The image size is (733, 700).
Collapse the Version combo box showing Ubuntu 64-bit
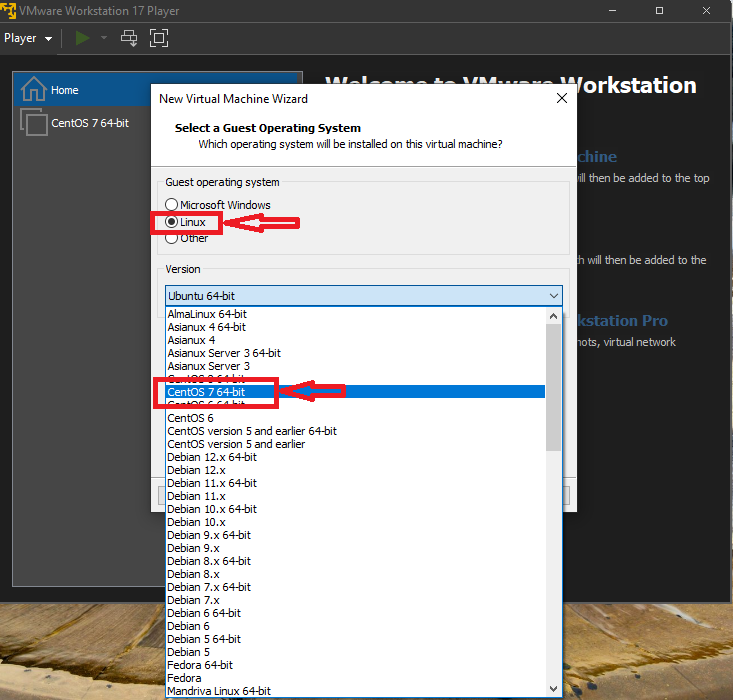554,296
